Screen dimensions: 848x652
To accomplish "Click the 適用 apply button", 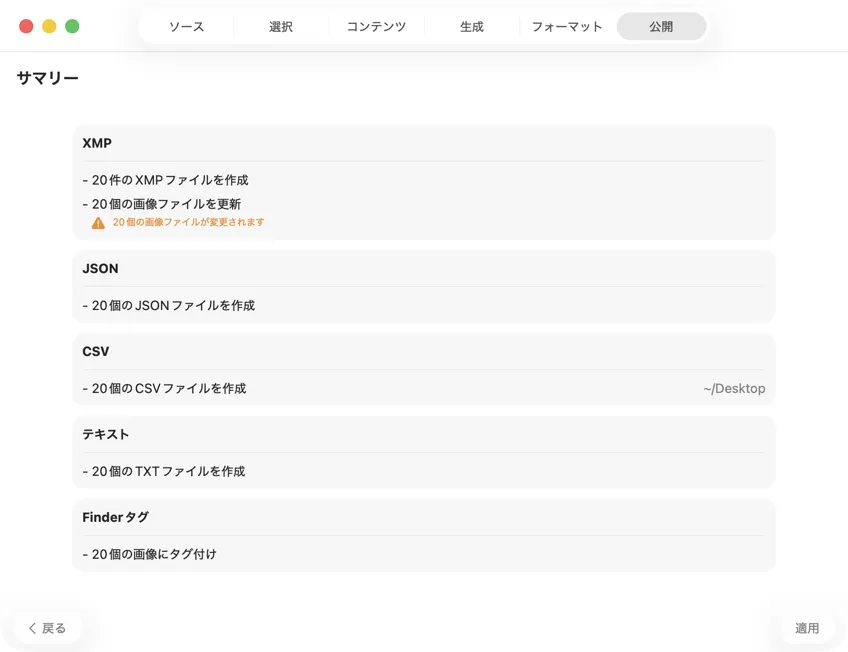I will [807, 628].
